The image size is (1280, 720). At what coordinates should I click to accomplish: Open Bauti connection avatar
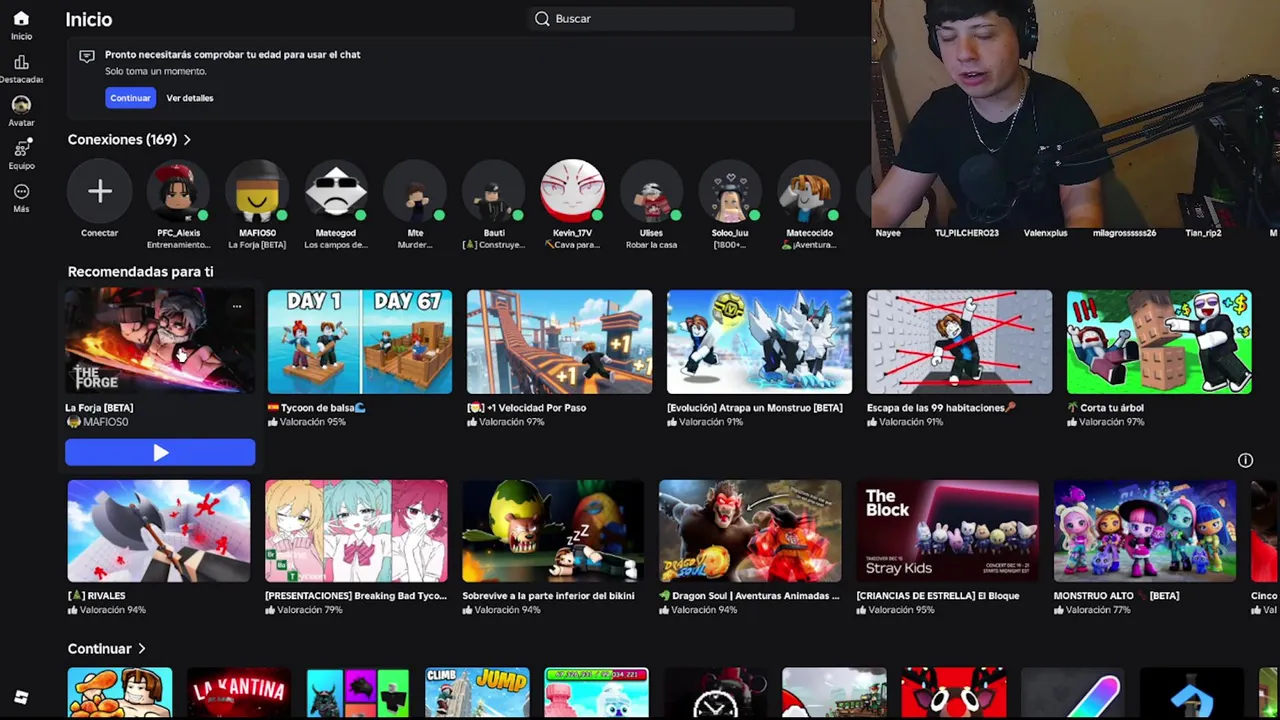click(494, 191)
